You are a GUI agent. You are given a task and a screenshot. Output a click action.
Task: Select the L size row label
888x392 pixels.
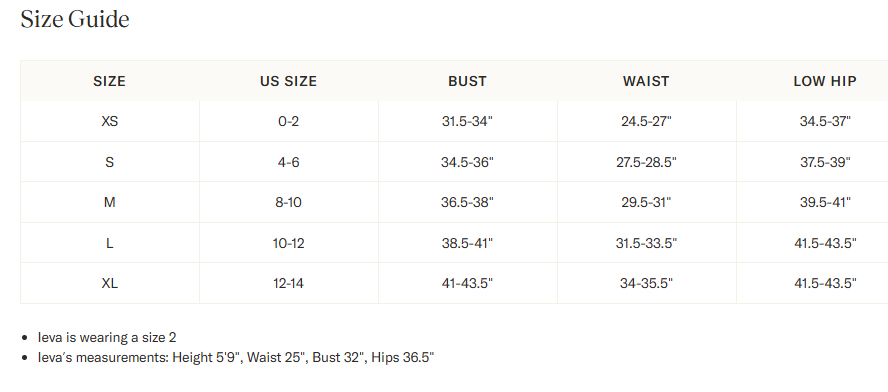[109, 243]
